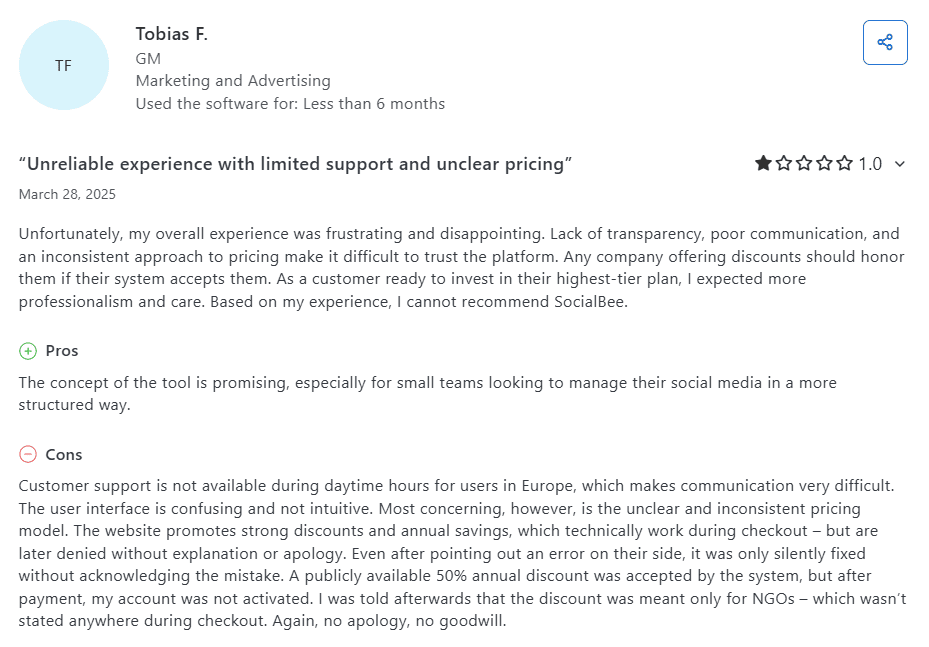Open the review titled Unreliable experience
The width and height of the screenshot is (929, 647).
click(x=293, y=163)
